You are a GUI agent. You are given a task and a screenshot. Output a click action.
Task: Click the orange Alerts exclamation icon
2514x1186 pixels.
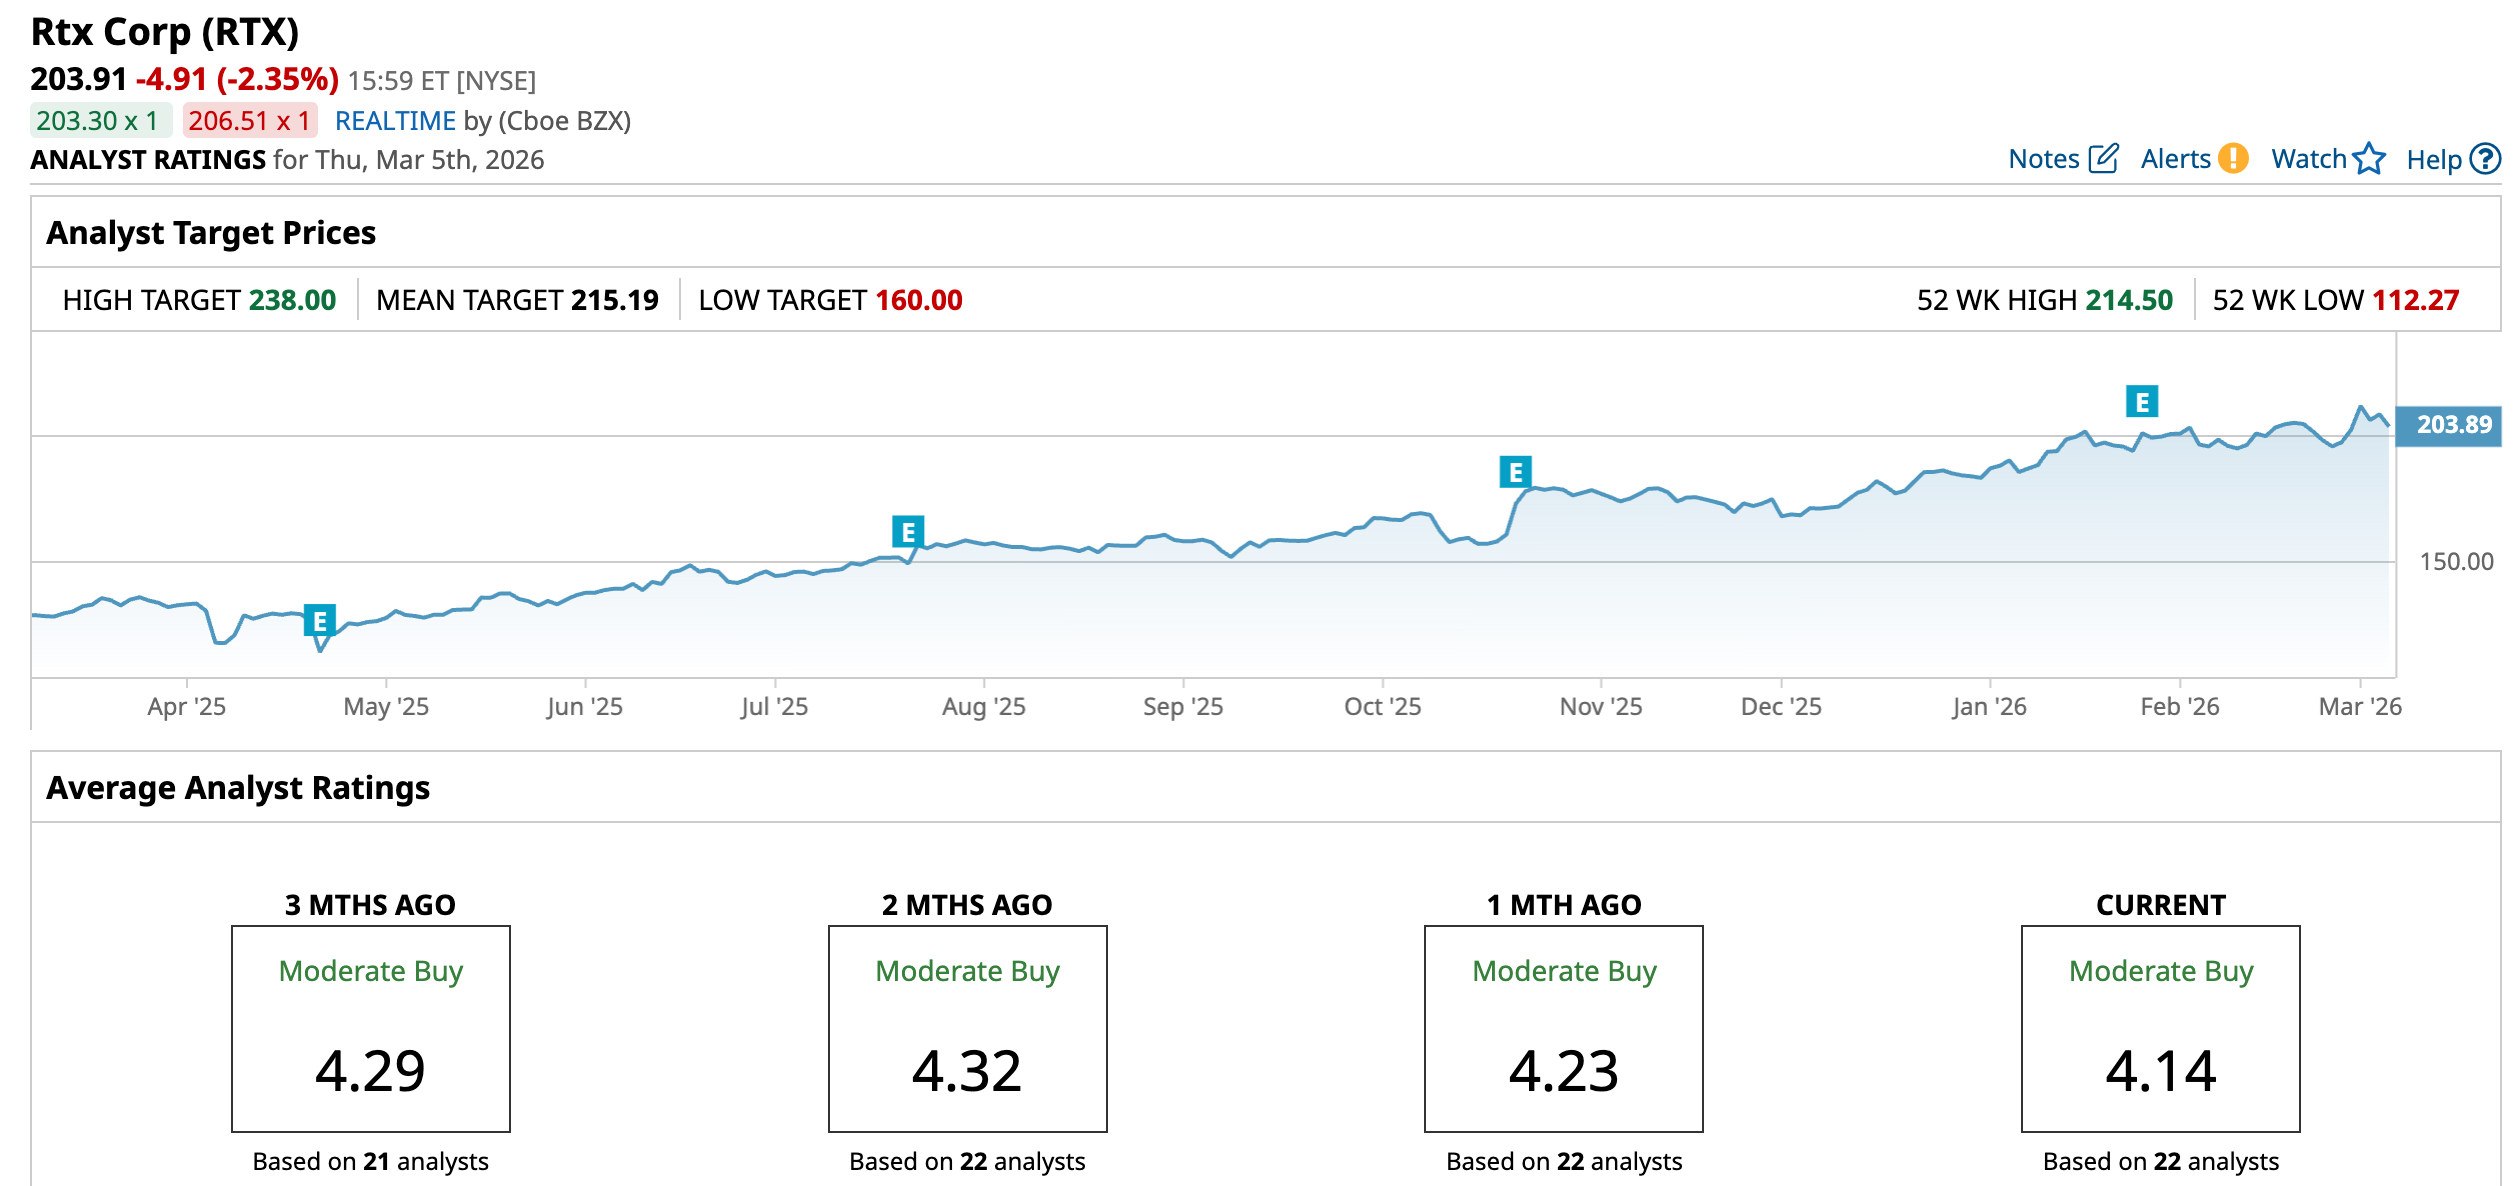click(x=2232, y=159)
